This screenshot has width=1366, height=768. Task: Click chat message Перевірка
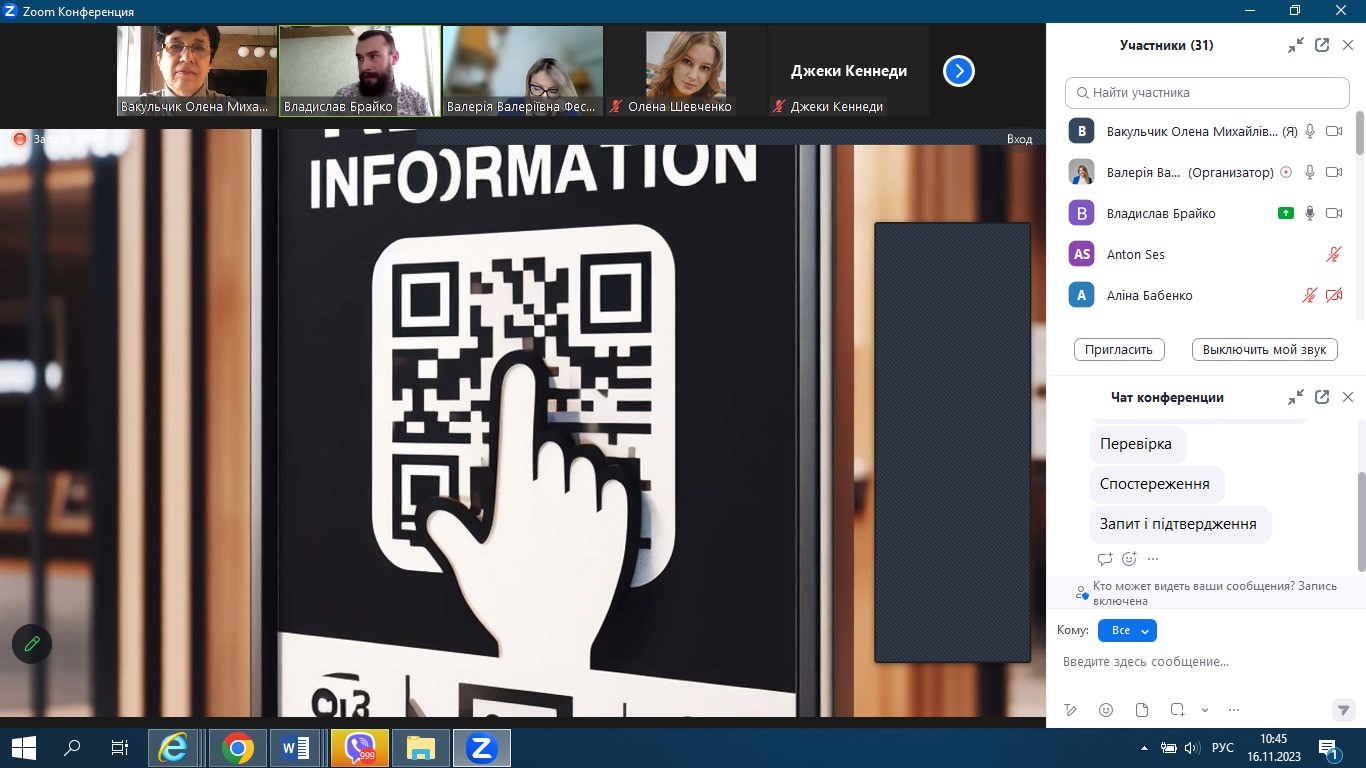click(1136, 444)
